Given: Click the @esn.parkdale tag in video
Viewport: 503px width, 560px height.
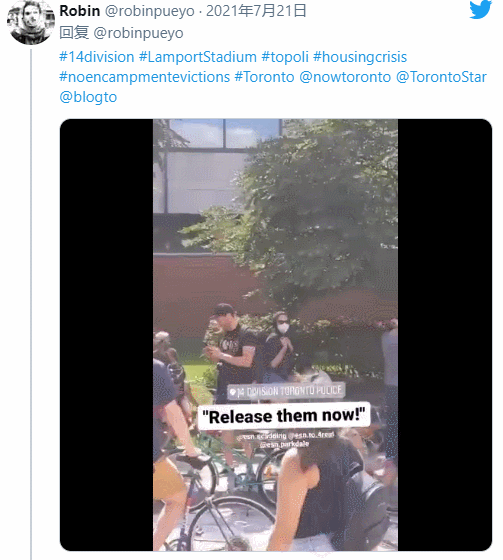Looking at the screenshot, I should coord(284,445).
